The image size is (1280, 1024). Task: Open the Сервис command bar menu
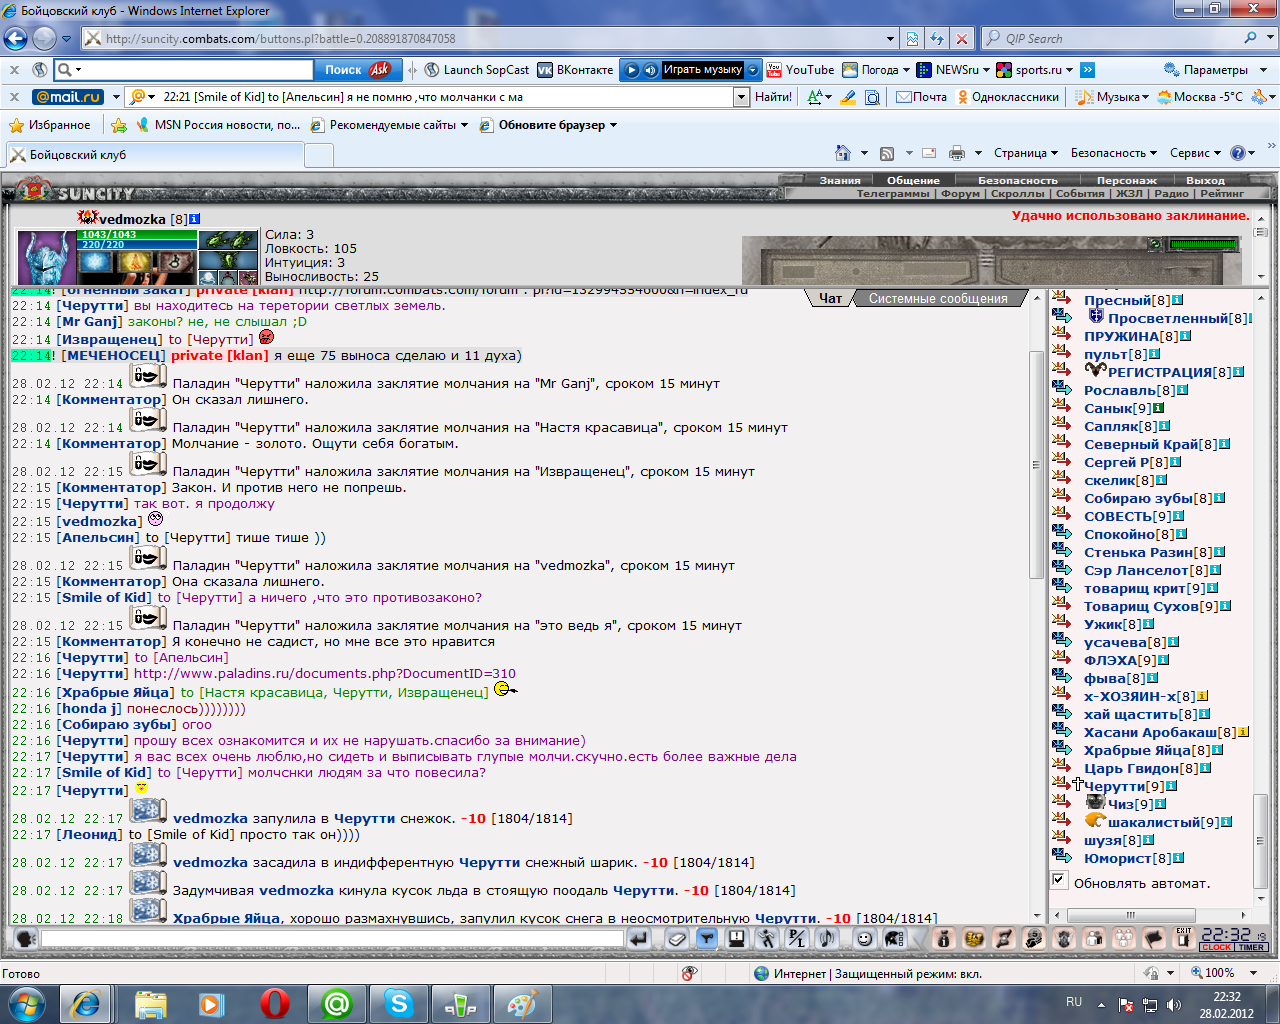(x=1195, y=153)
